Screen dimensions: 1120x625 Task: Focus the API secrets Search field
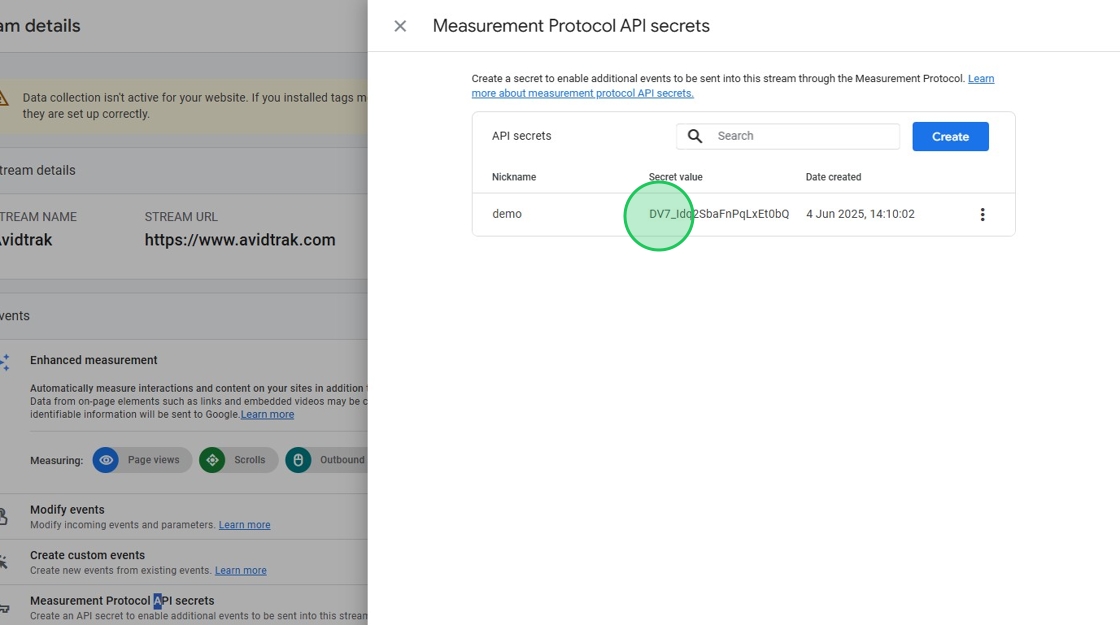pyautogui.click(x=788, y=136)
